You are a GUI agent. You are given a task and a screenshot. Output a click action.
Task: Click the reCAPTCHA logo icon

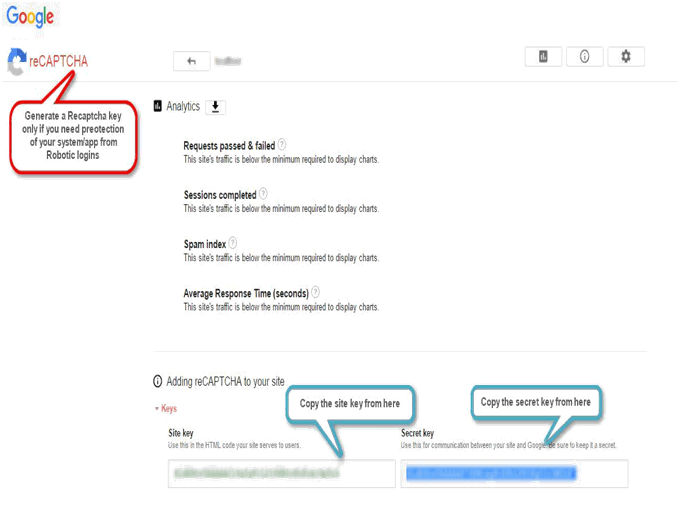tap(17, 61)
